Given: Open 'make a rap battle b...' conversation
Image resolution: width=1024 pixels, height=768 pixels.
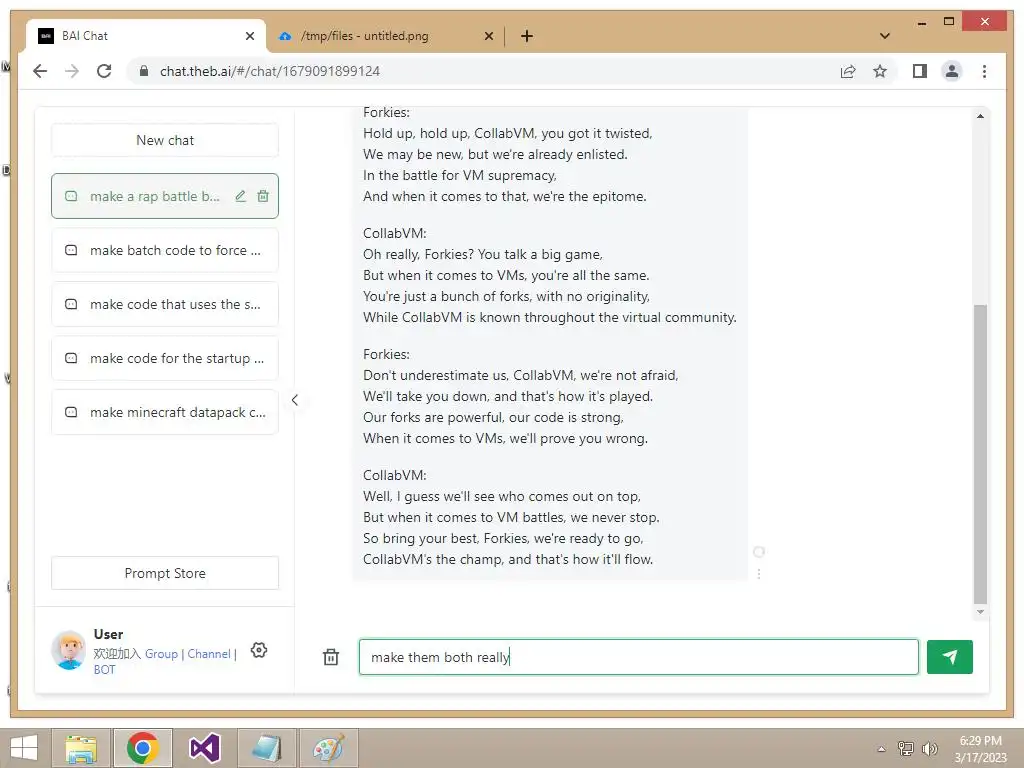Looking at the screenshot, I should pyautogui.click(x=165, y=196).
